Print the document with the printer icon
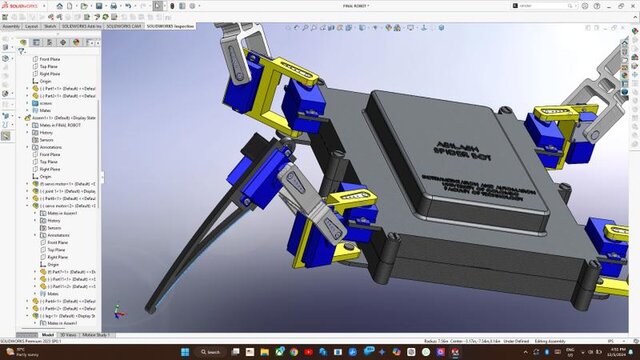Image resolution: width=640 pixels, height=360 pixels. pyautogui.click(x=113, y=6)
